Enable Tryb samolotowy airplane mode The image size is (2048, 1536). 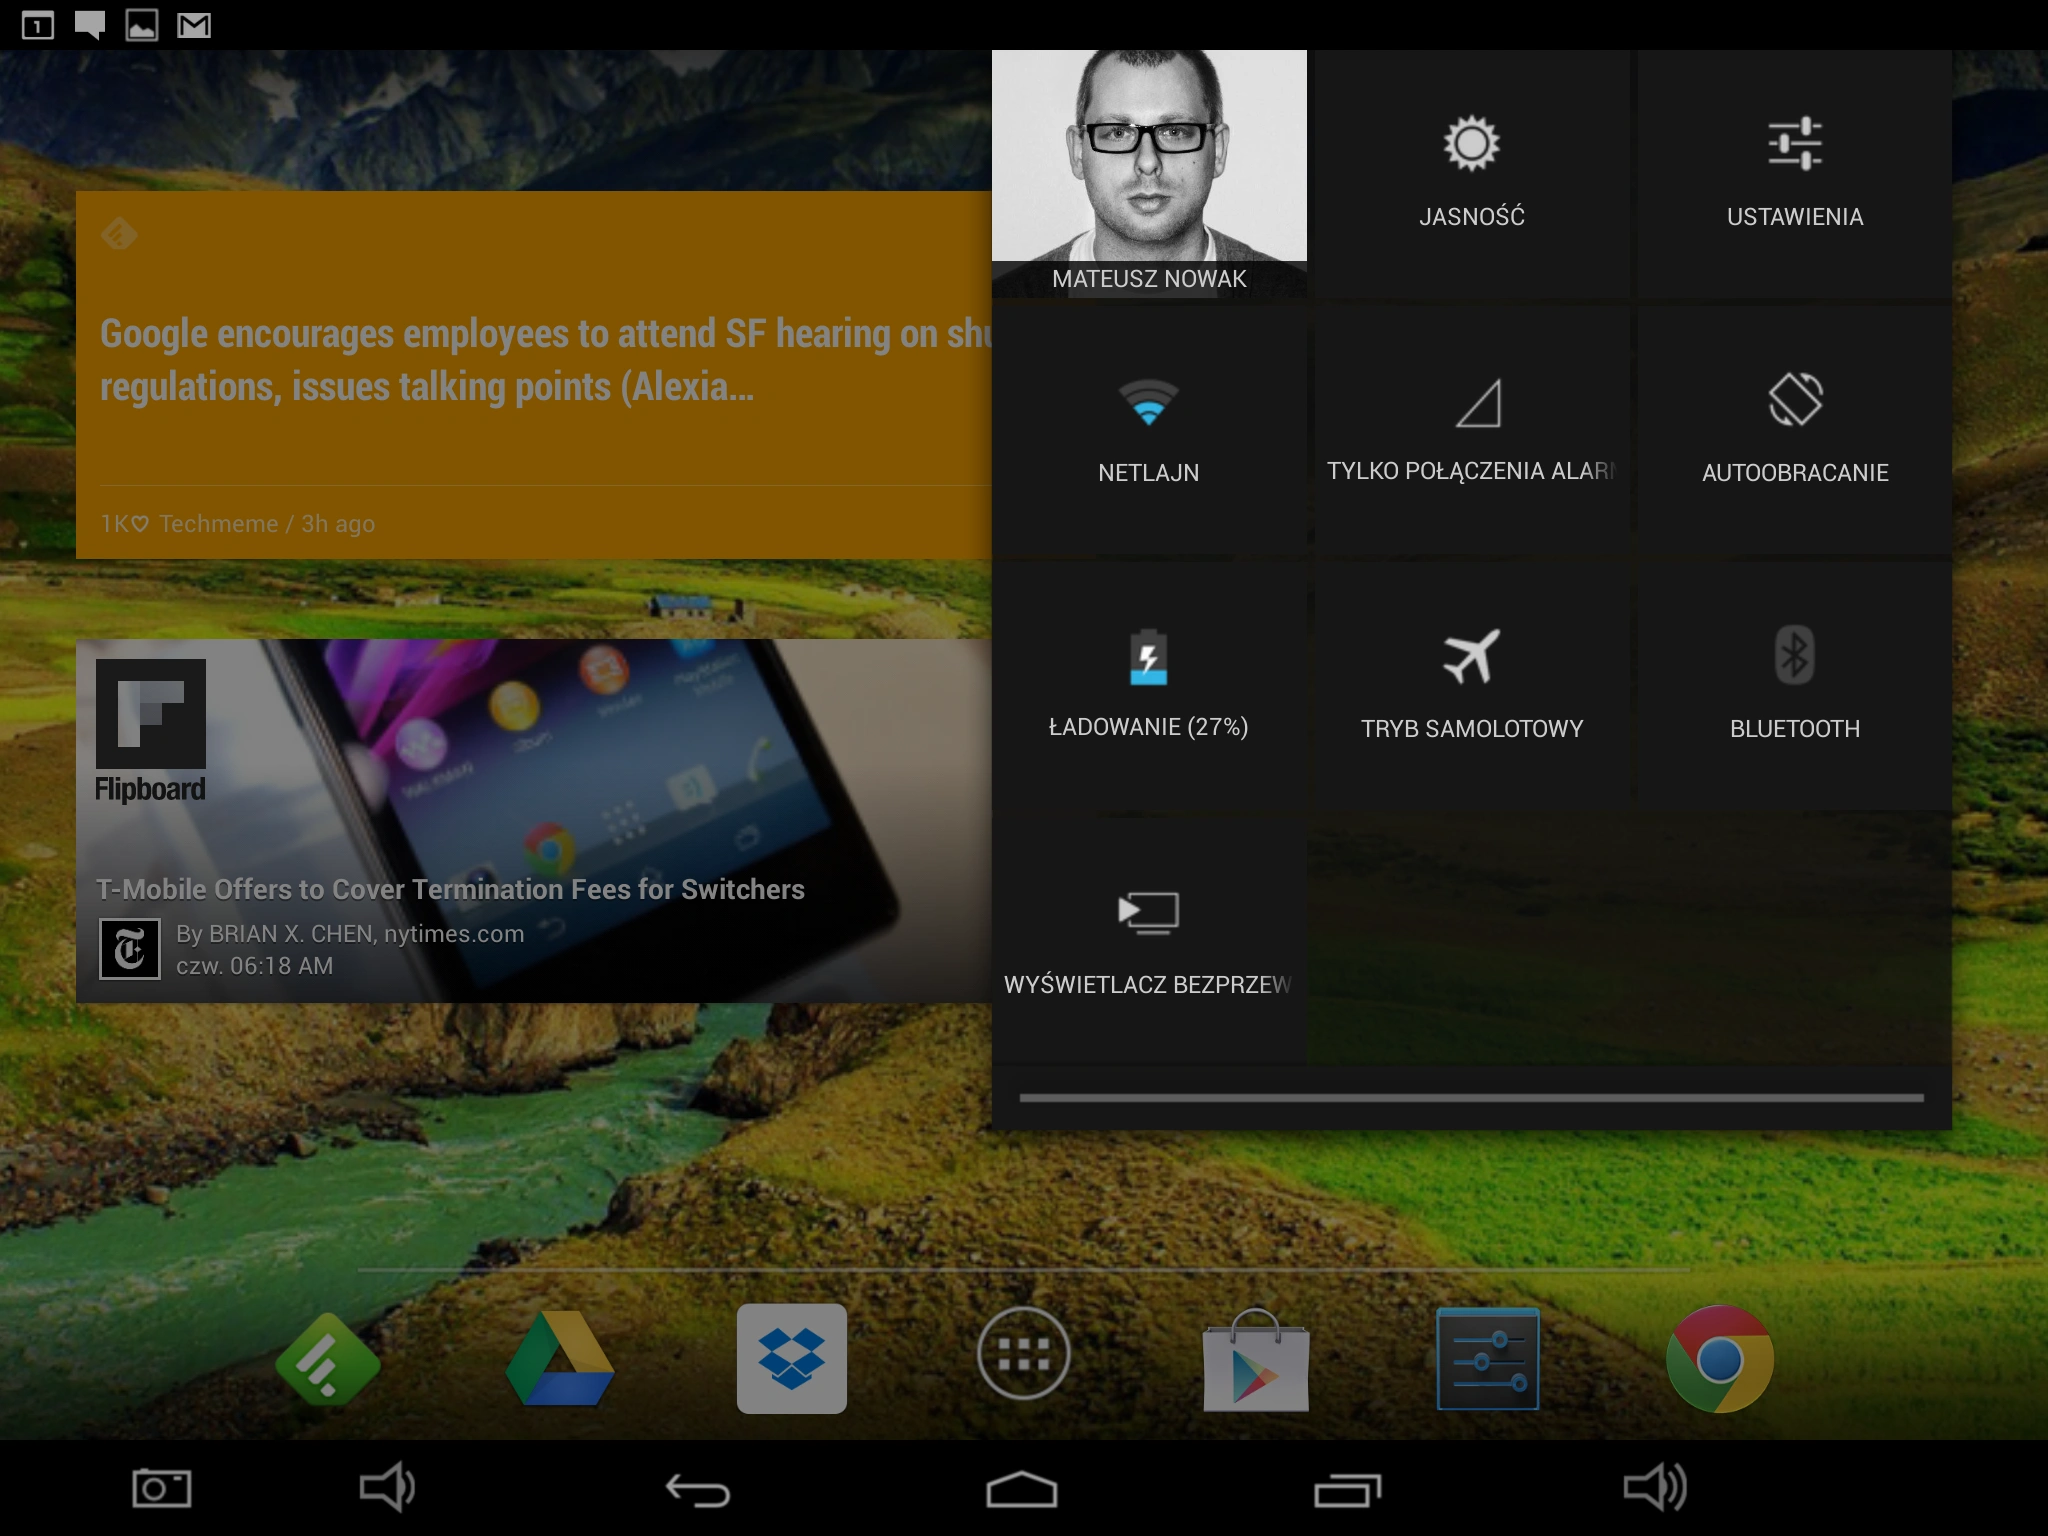(x=1471, y=686)
